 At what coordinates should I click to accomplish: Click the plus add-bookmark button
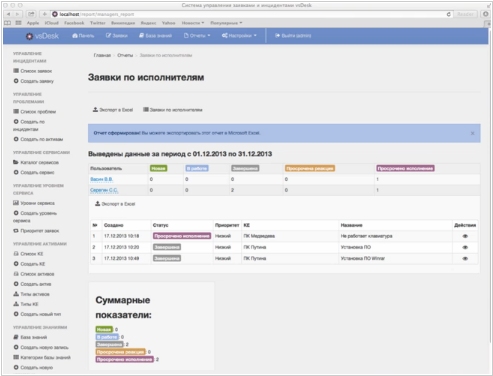44,14
